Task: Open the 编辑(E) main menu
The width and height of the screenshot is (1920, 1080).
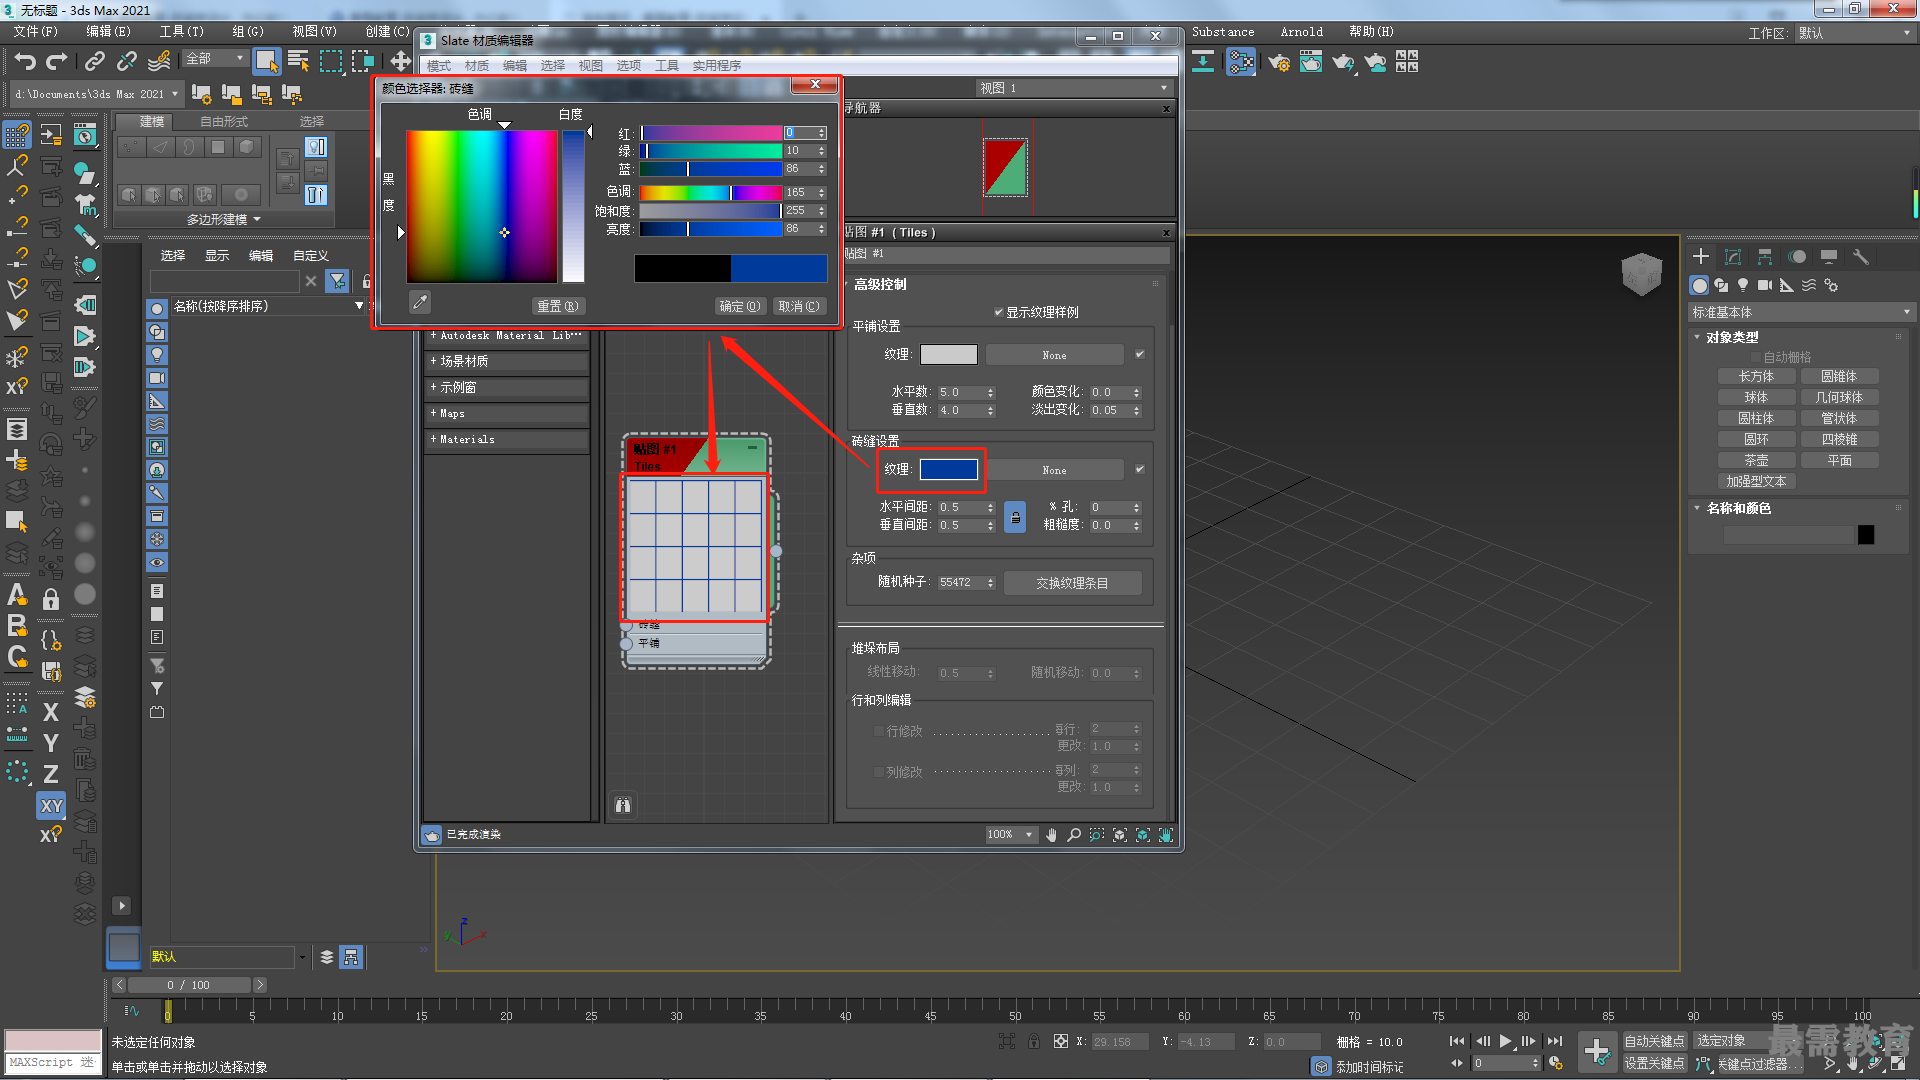Action: 108,32
